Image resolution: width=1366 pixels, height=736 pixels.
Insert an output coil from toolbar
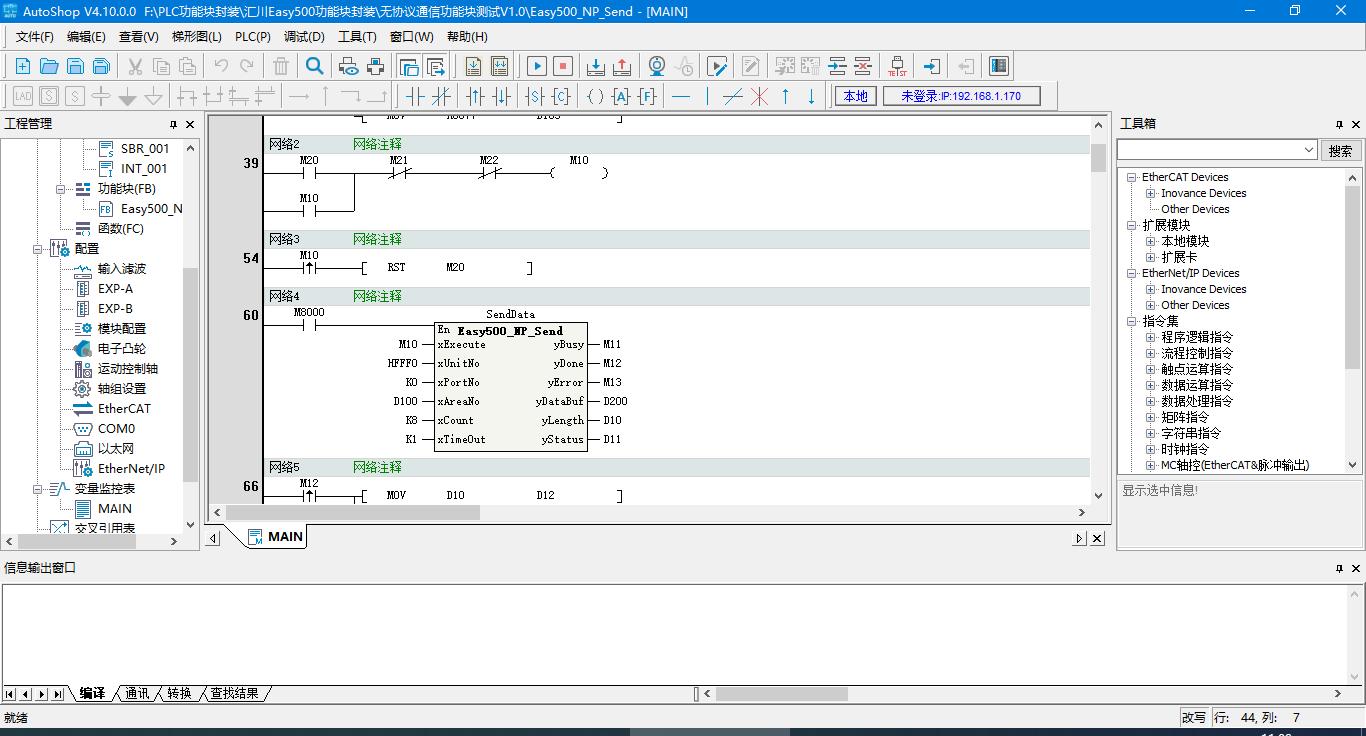click(595, 96)
